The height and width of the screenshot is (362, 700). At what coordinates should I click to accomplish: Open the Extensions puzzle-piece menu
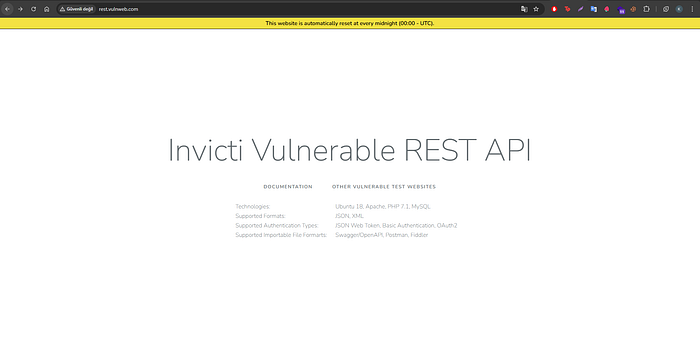pos(646,9)
